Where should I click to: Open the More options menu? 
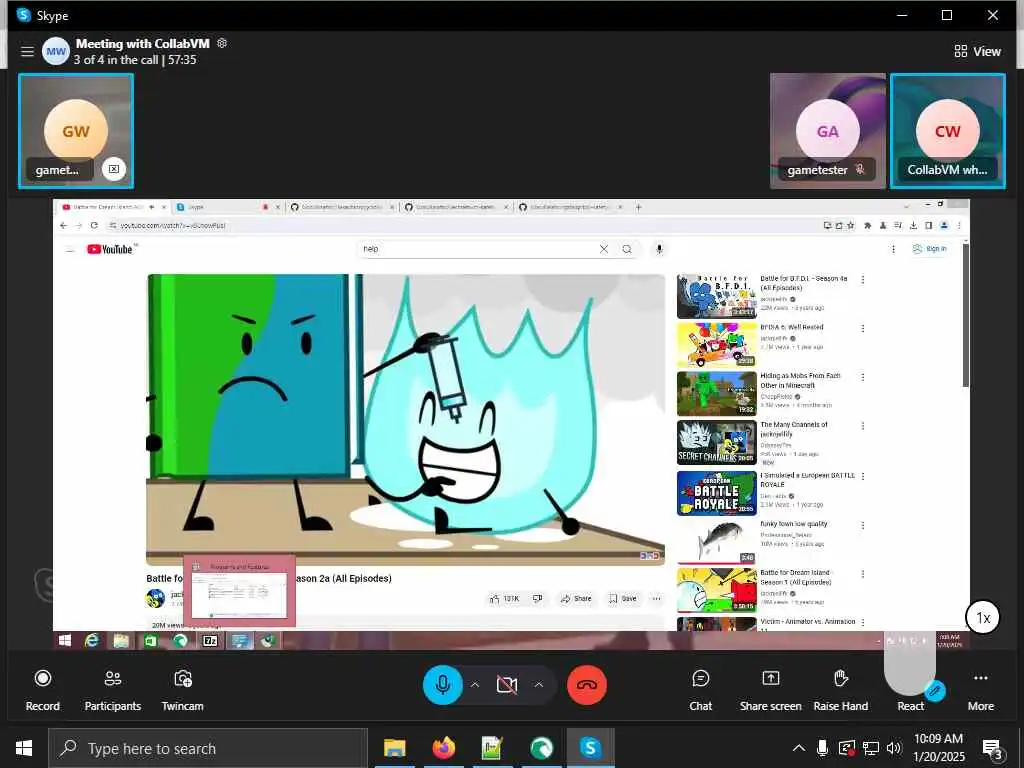[x=980, y=690]
